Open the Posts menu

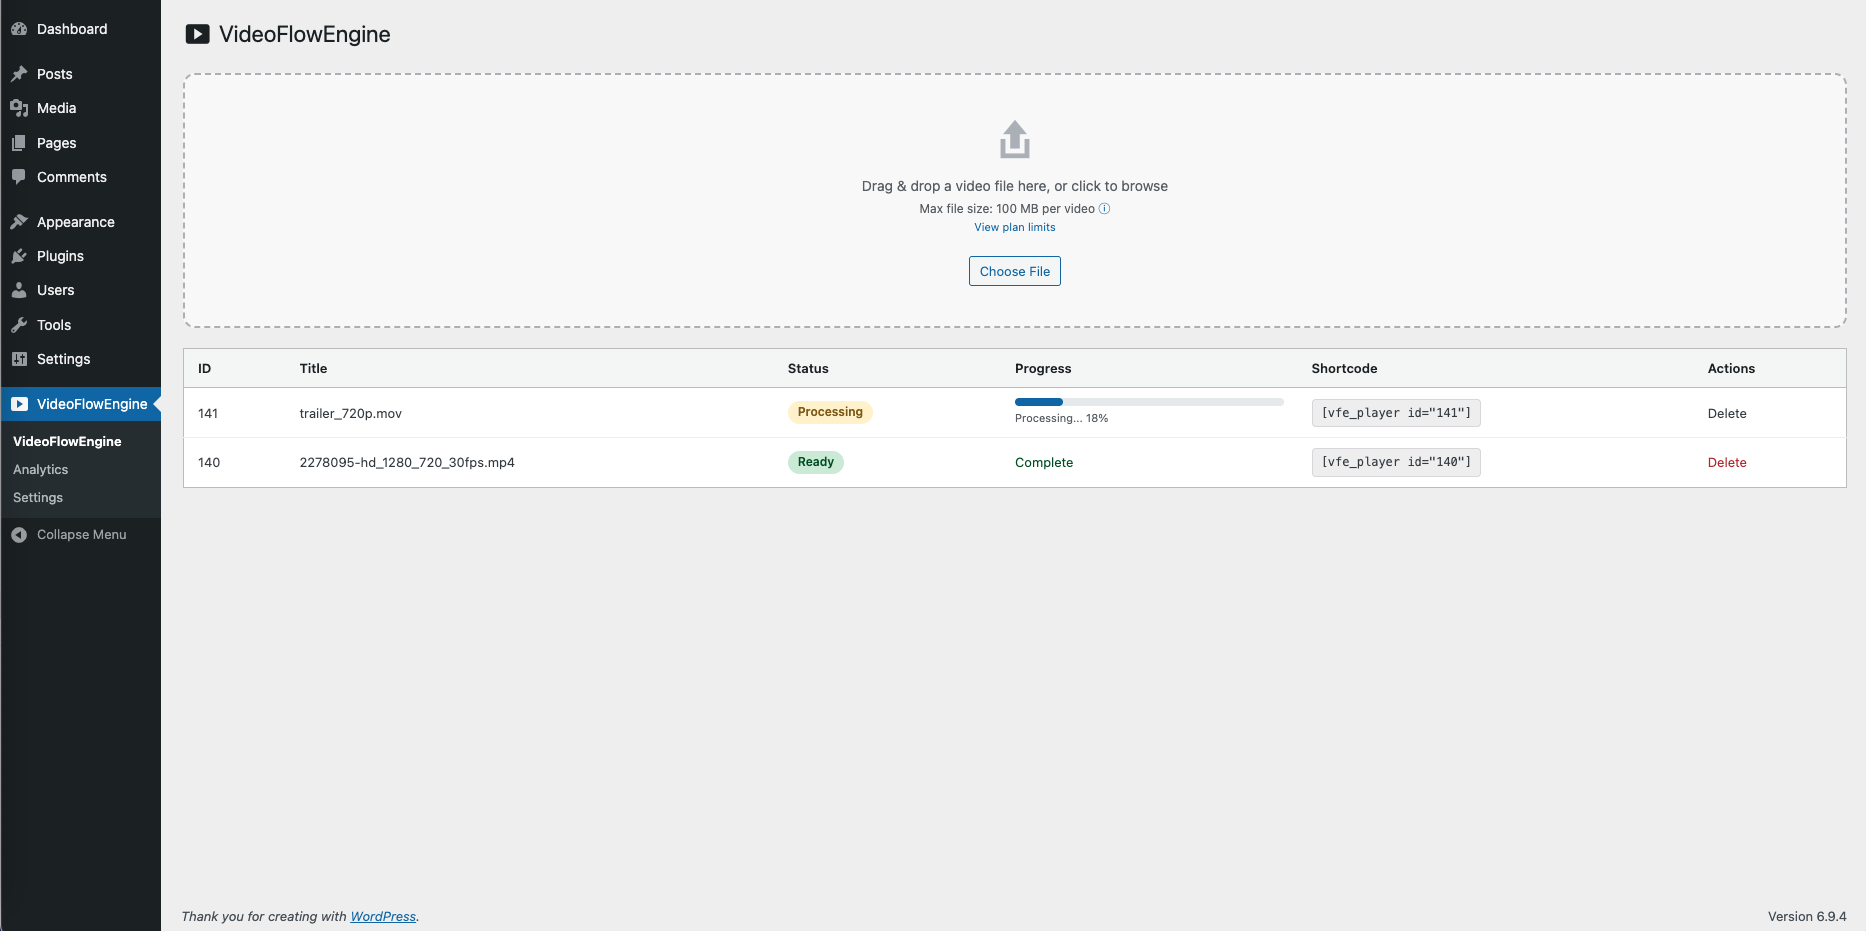pos(56,73)
